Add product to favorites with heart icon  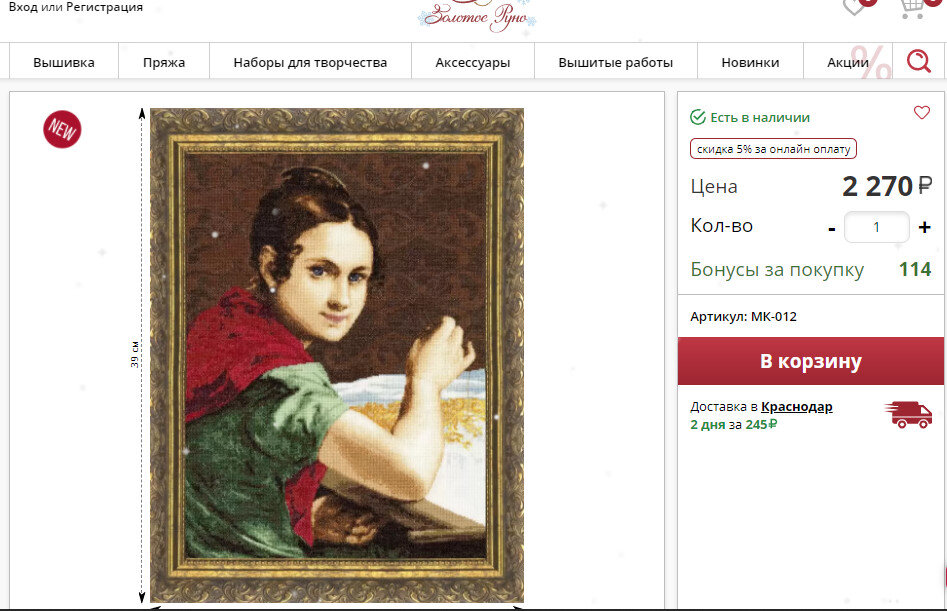click(922, 112)
